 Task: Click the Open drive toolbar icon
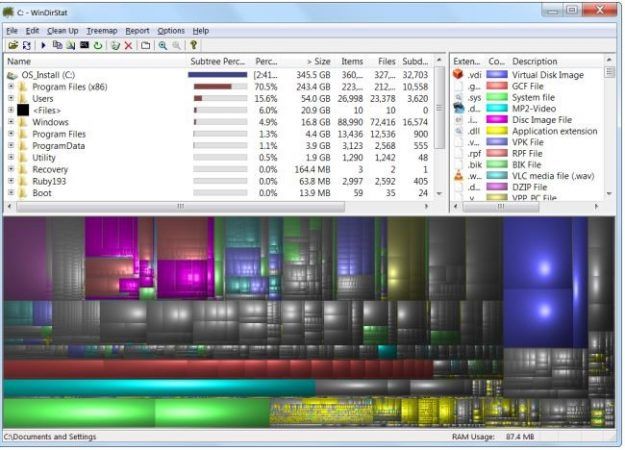(13, 45)
